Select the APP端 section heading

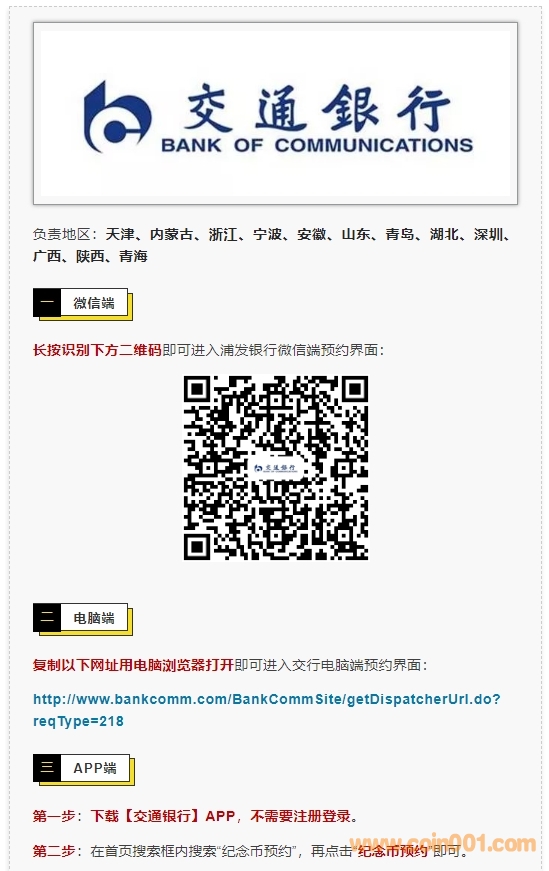click(x=95, y=768)
